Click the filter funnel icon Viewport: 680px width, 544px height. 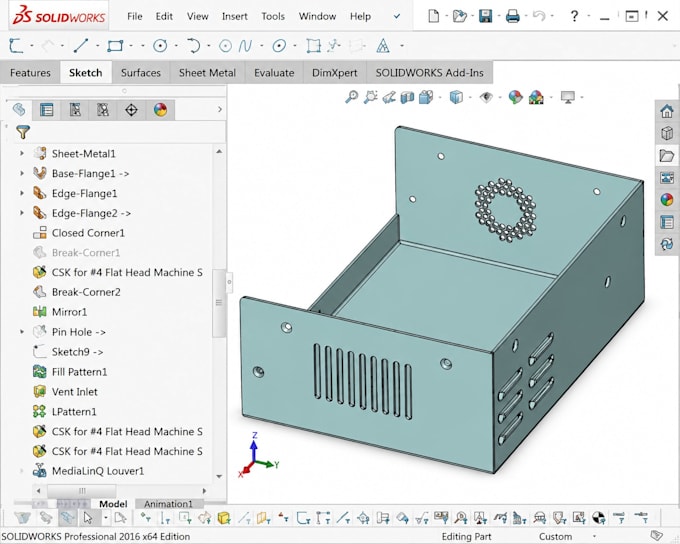tap(23, 132)
